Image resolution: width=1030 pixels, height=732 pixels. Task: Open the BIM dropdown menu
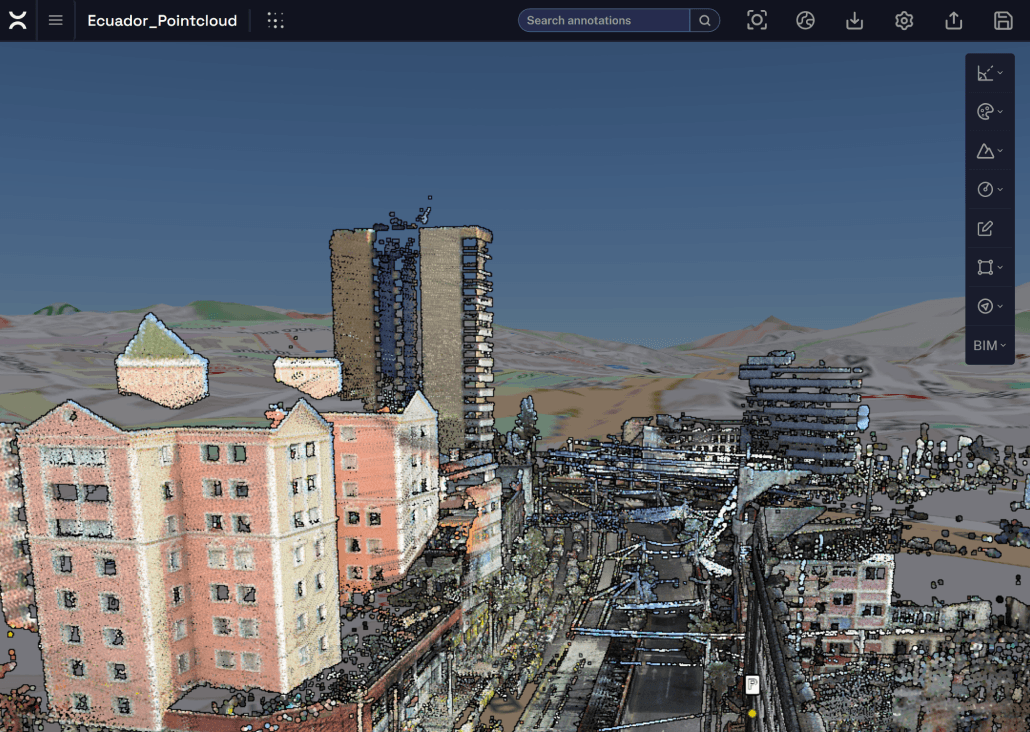(x=989, y=346)
